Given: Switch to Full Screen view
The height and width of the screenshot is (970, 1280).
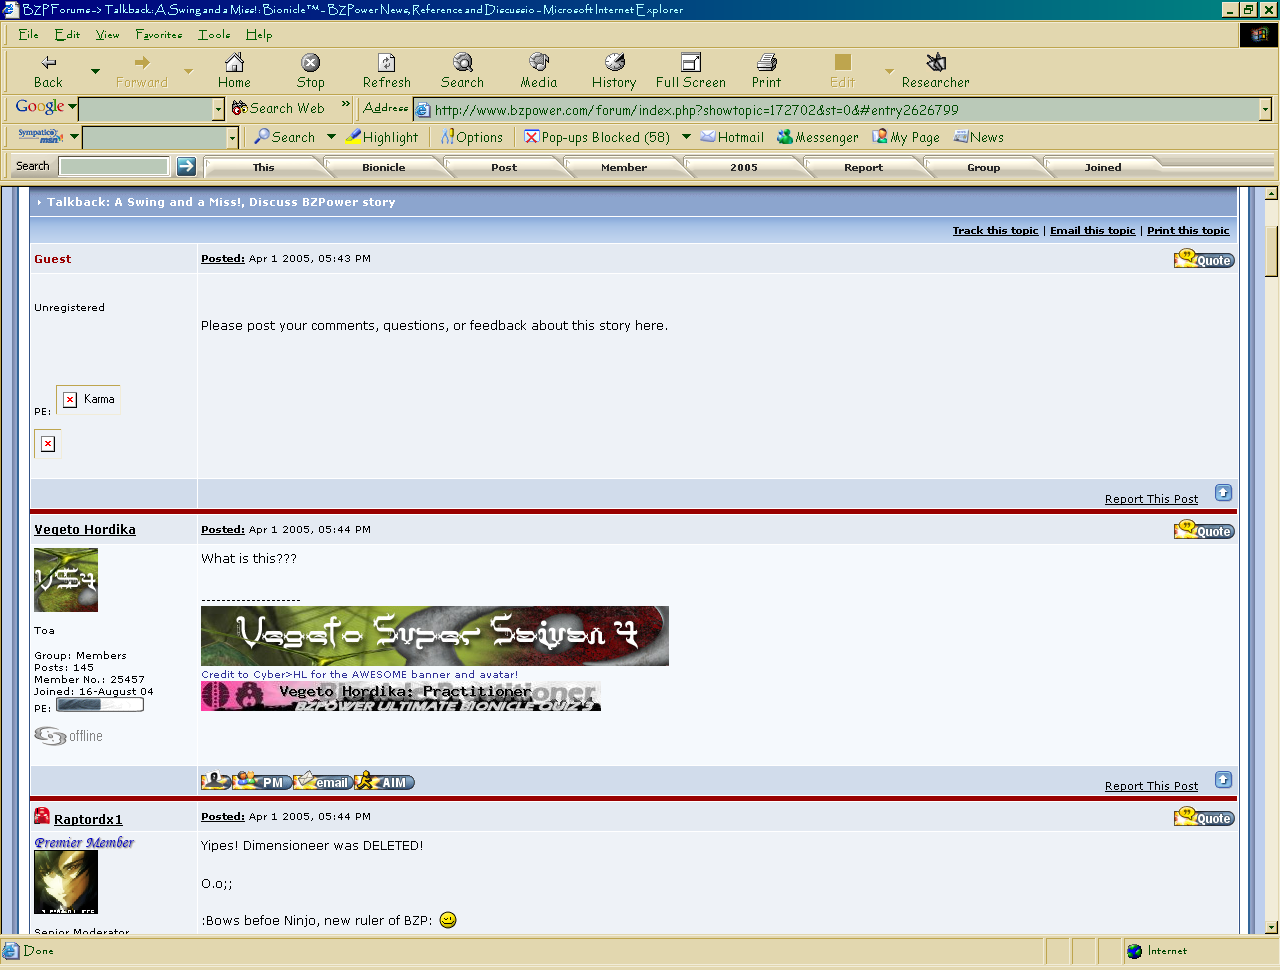Looking at the screenshot, I should point(691,71).
